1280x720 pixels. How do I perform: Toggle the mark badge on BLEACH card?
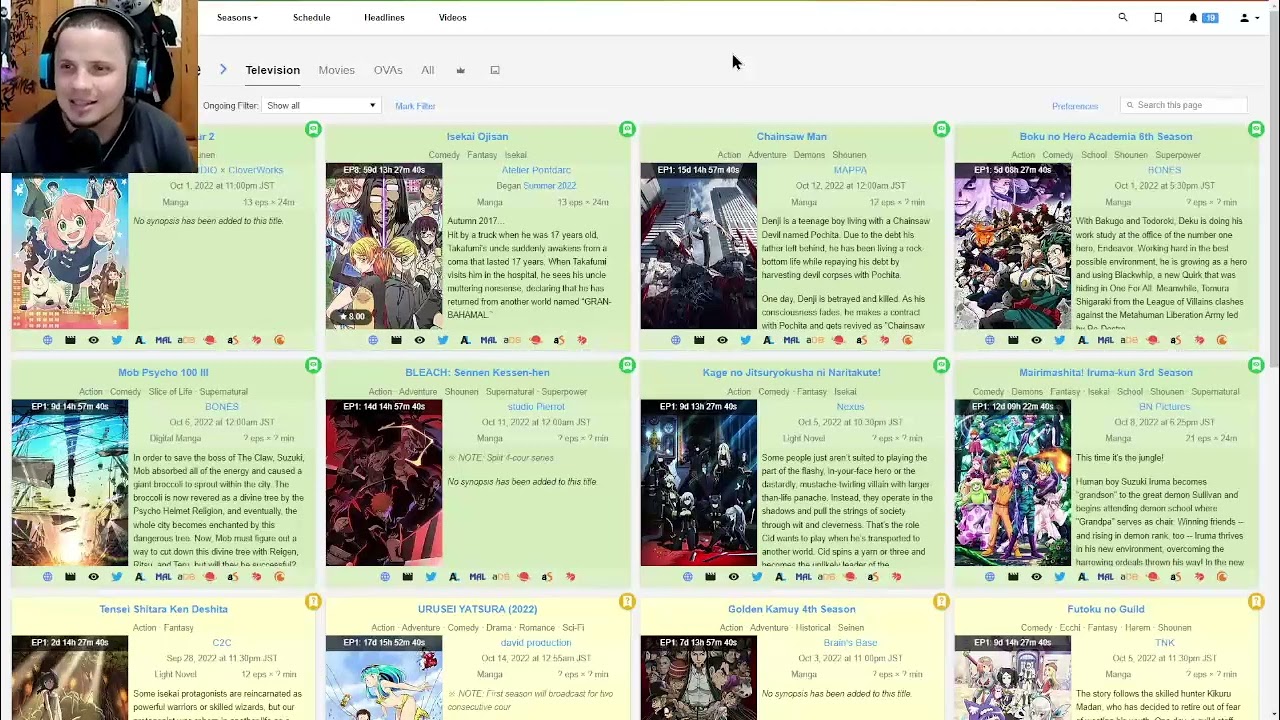(x=627, y=365)
